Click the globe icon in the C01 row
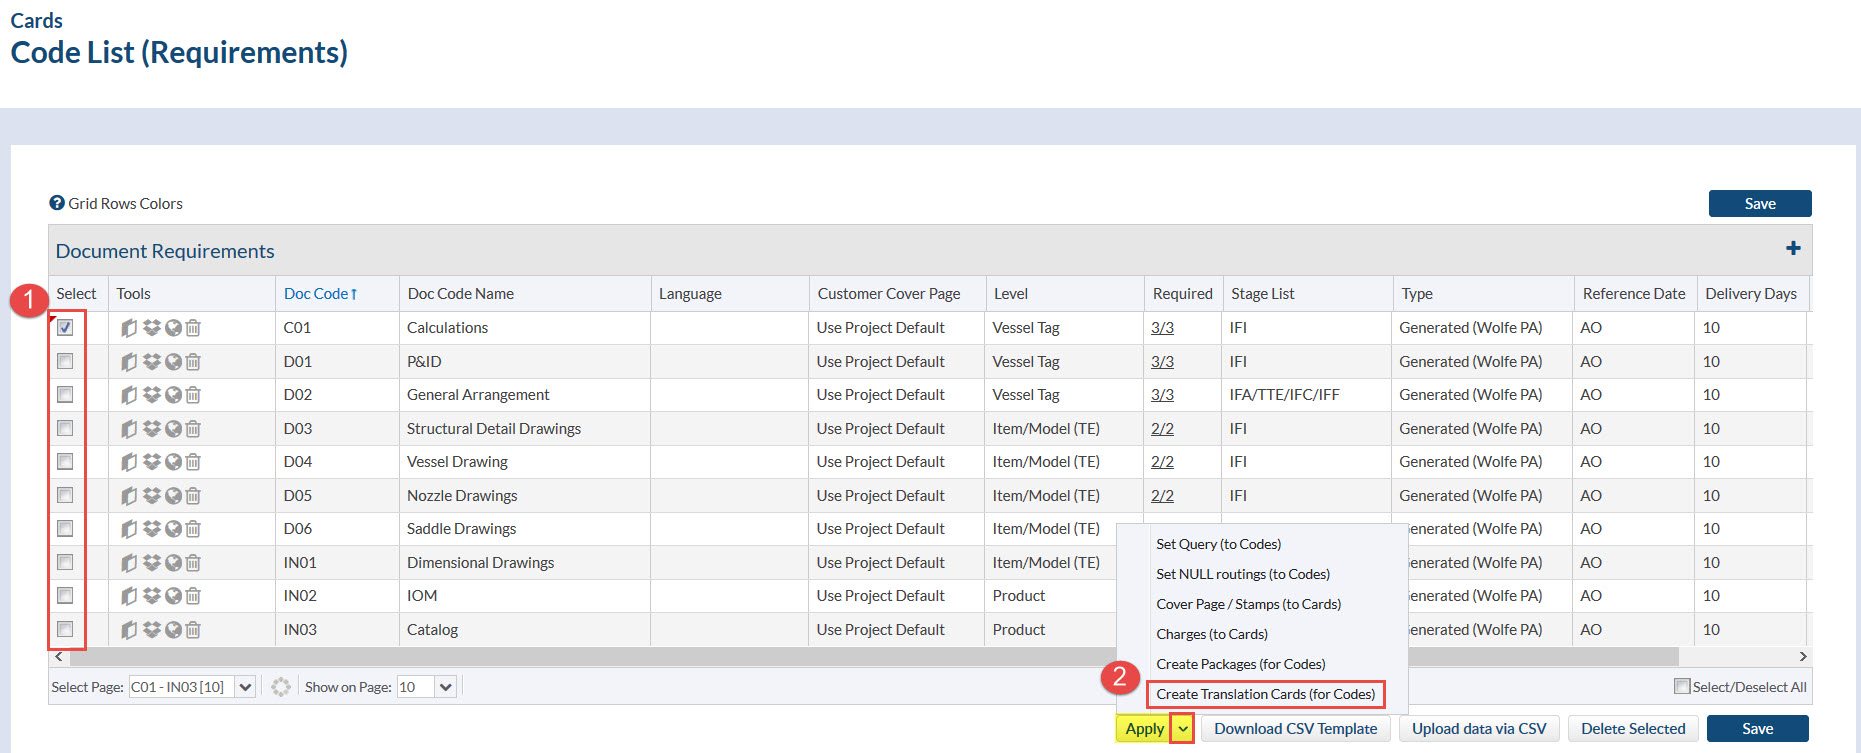 click(173, 328)
